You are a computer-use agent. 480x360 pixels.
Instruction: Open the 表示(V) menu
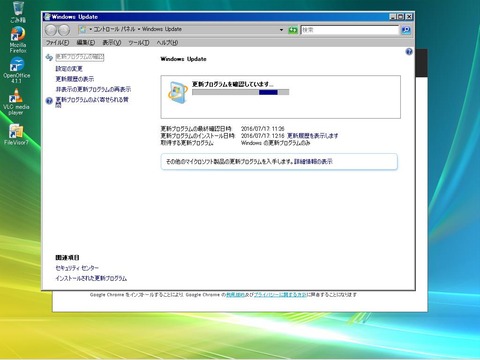pyautogui.click(x=112, y=43)
